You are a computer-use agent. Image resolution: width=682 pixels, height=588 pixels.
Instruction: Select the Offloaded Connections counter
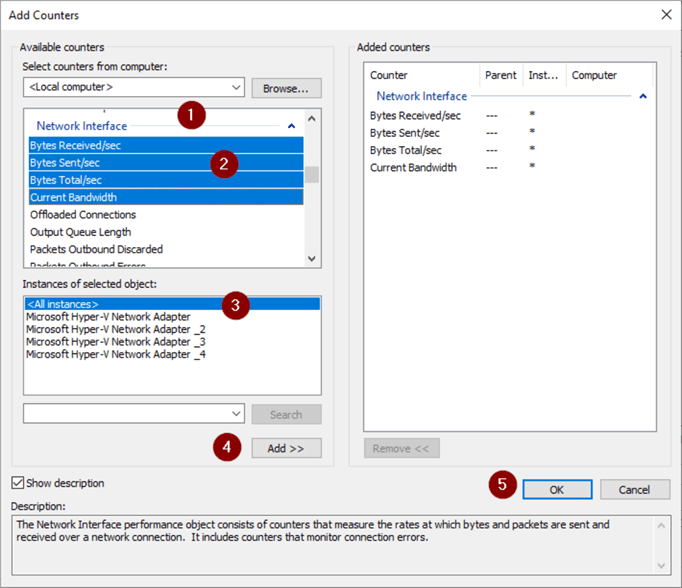pos(83,215)
